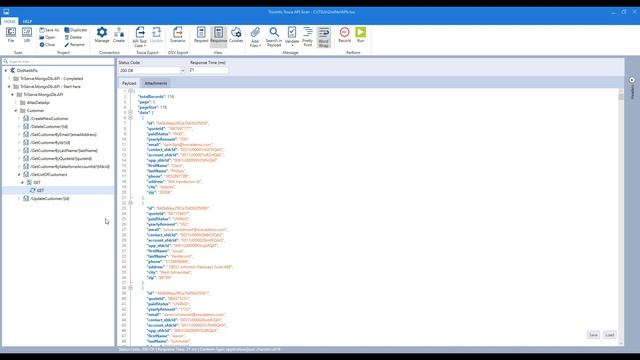
Task: Click "totalRecords" line in payload
Action: (156, 96)
